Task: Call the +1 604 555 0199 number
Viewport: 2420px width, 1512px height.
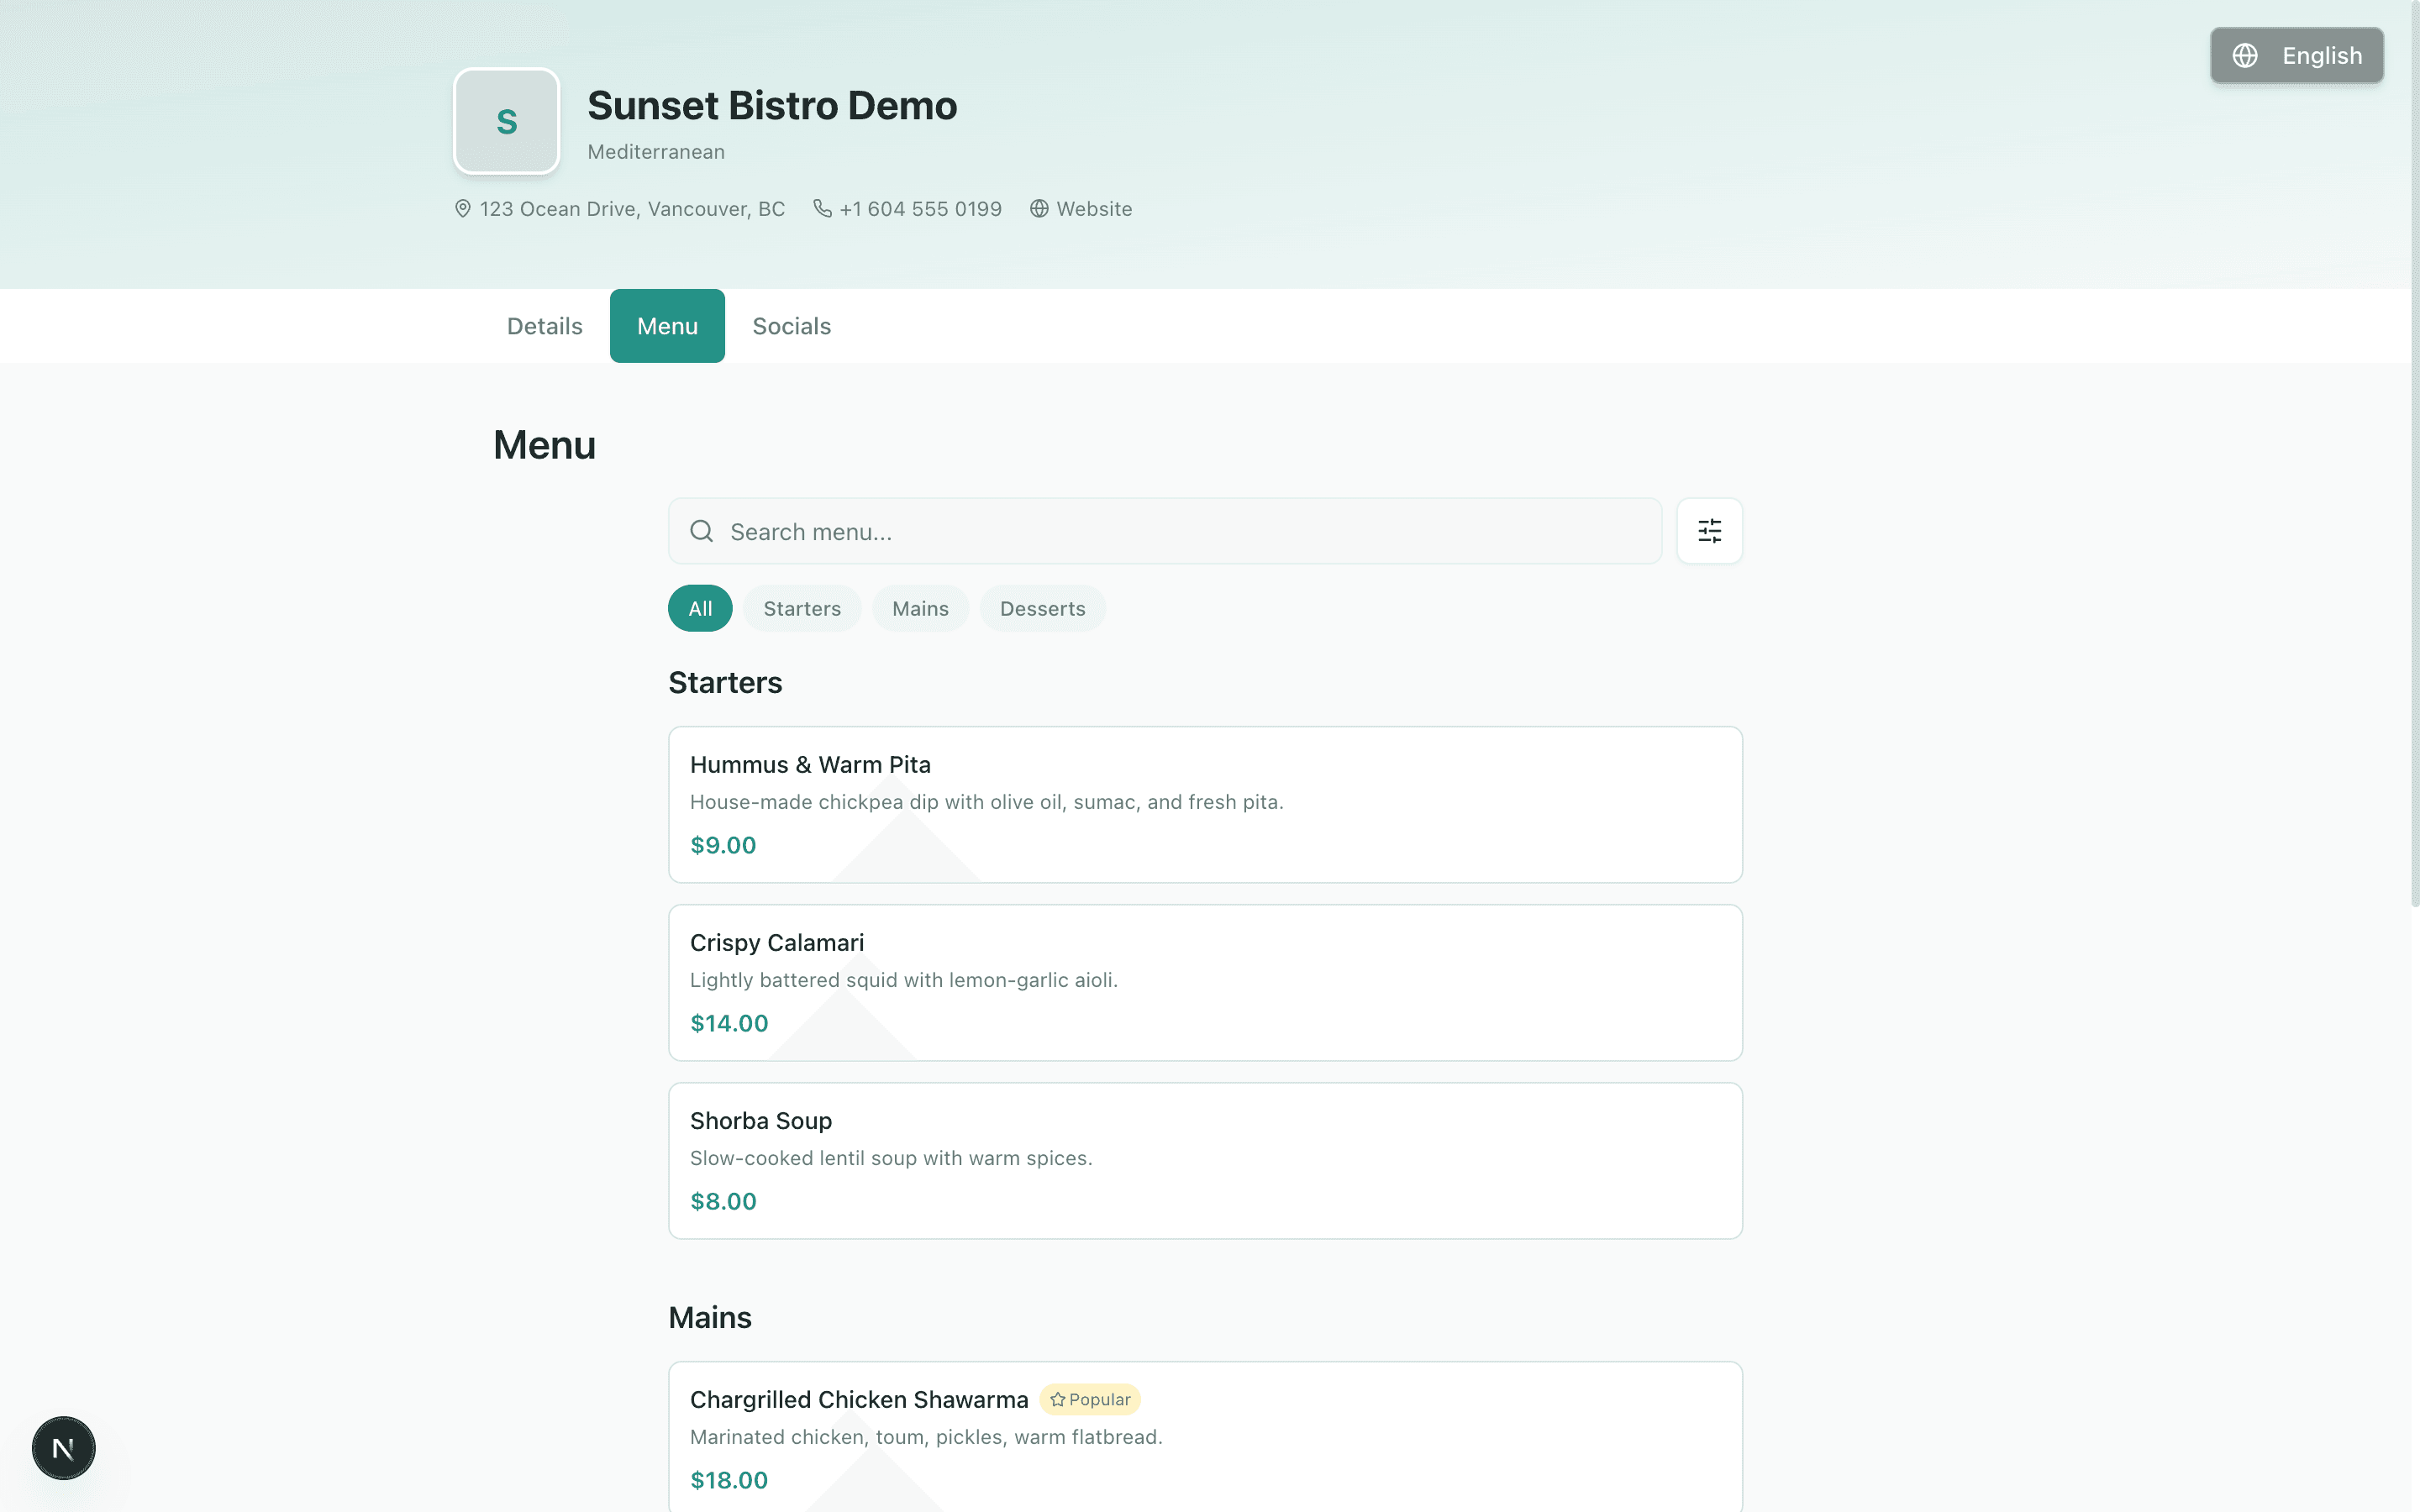Action: [920, 208]
